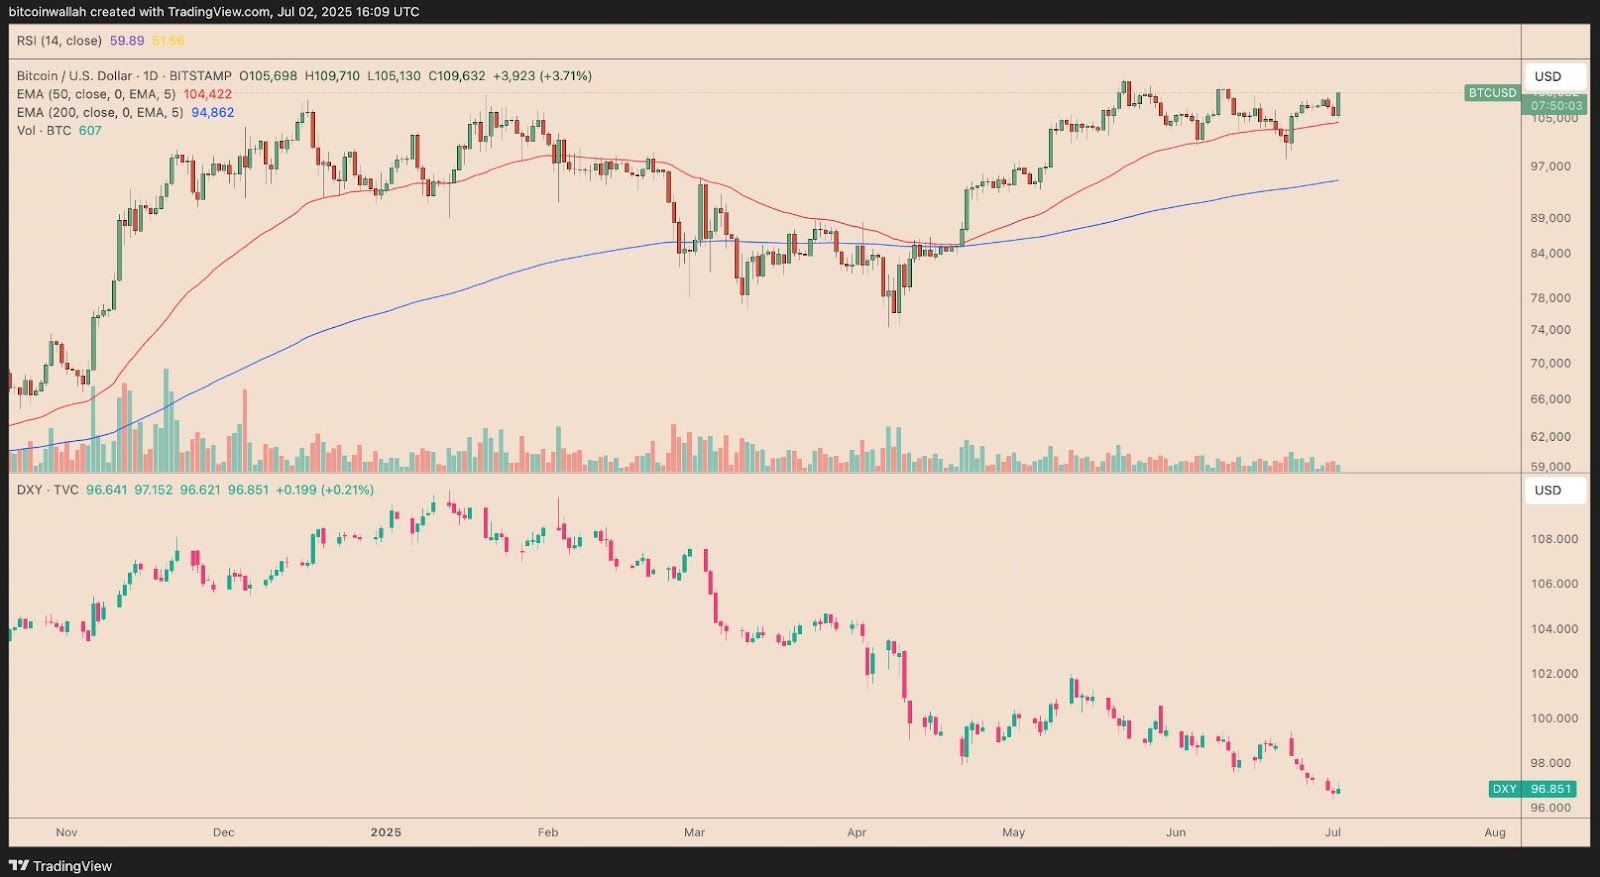1600x877 pixels.
Task: Click the 104.000 DXY axis label
Action: tap(1554, 629)
